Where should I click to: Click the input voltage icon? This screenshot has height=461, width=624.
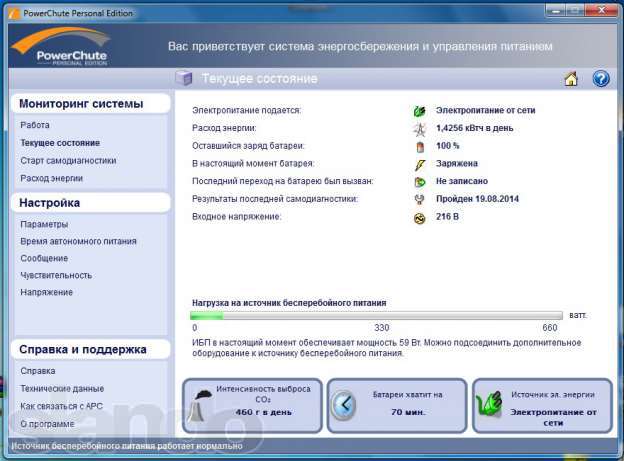[420, 217]
